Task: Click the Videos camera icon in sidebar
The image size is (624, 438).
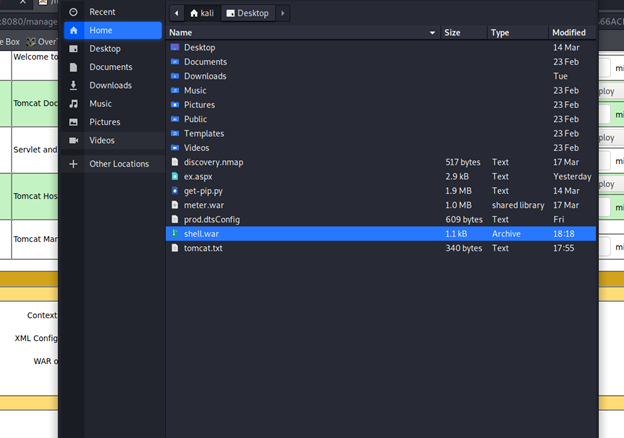Action: click(73, 140)
